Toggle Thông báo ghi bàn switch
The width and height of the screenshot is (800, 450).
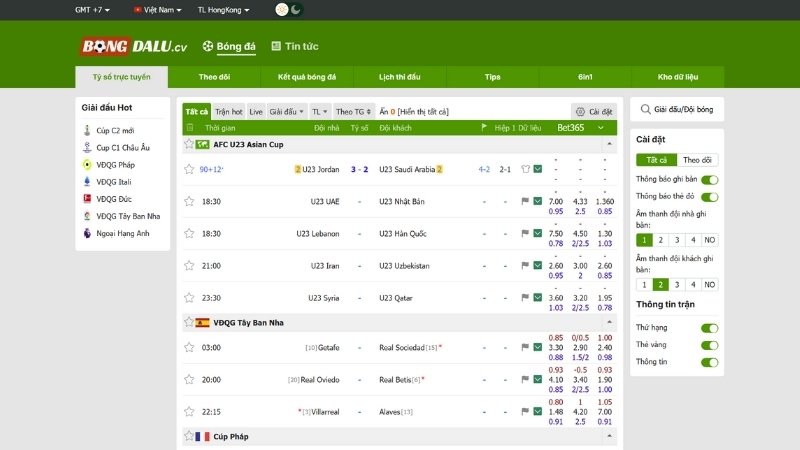(x=709, y=180)
